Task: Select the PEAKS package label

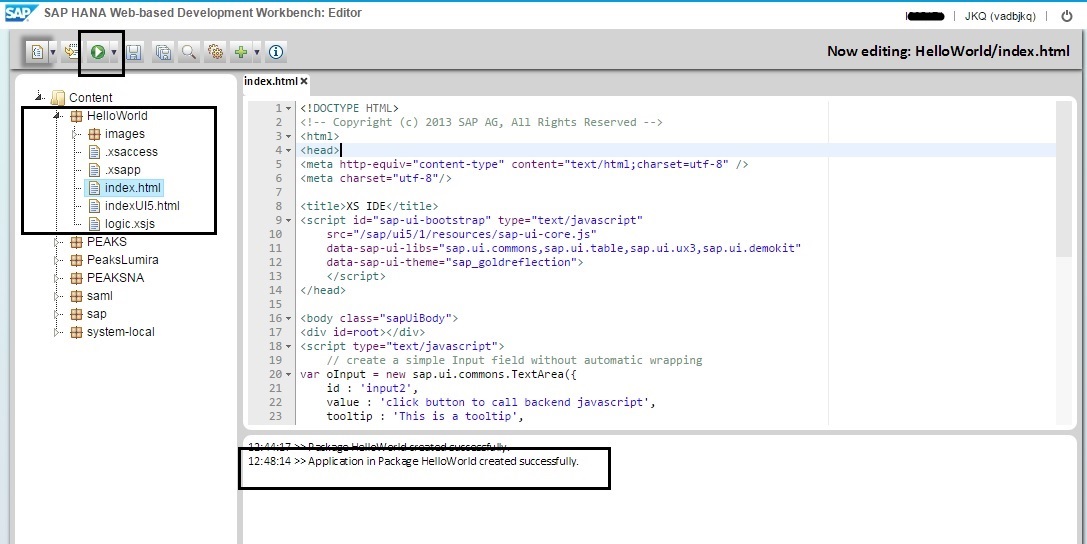Action: tap(107, 242)
